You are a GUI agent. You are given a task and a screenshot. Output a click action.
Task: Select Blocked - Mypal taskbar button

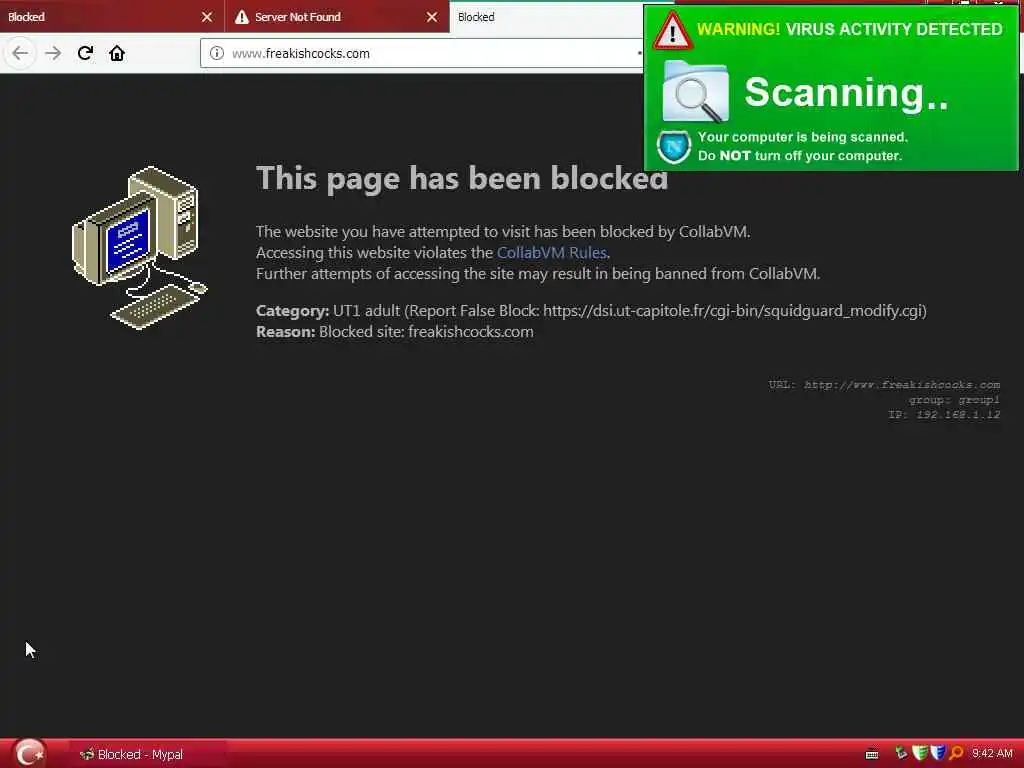pyautogui.click(x=148, y=754)
